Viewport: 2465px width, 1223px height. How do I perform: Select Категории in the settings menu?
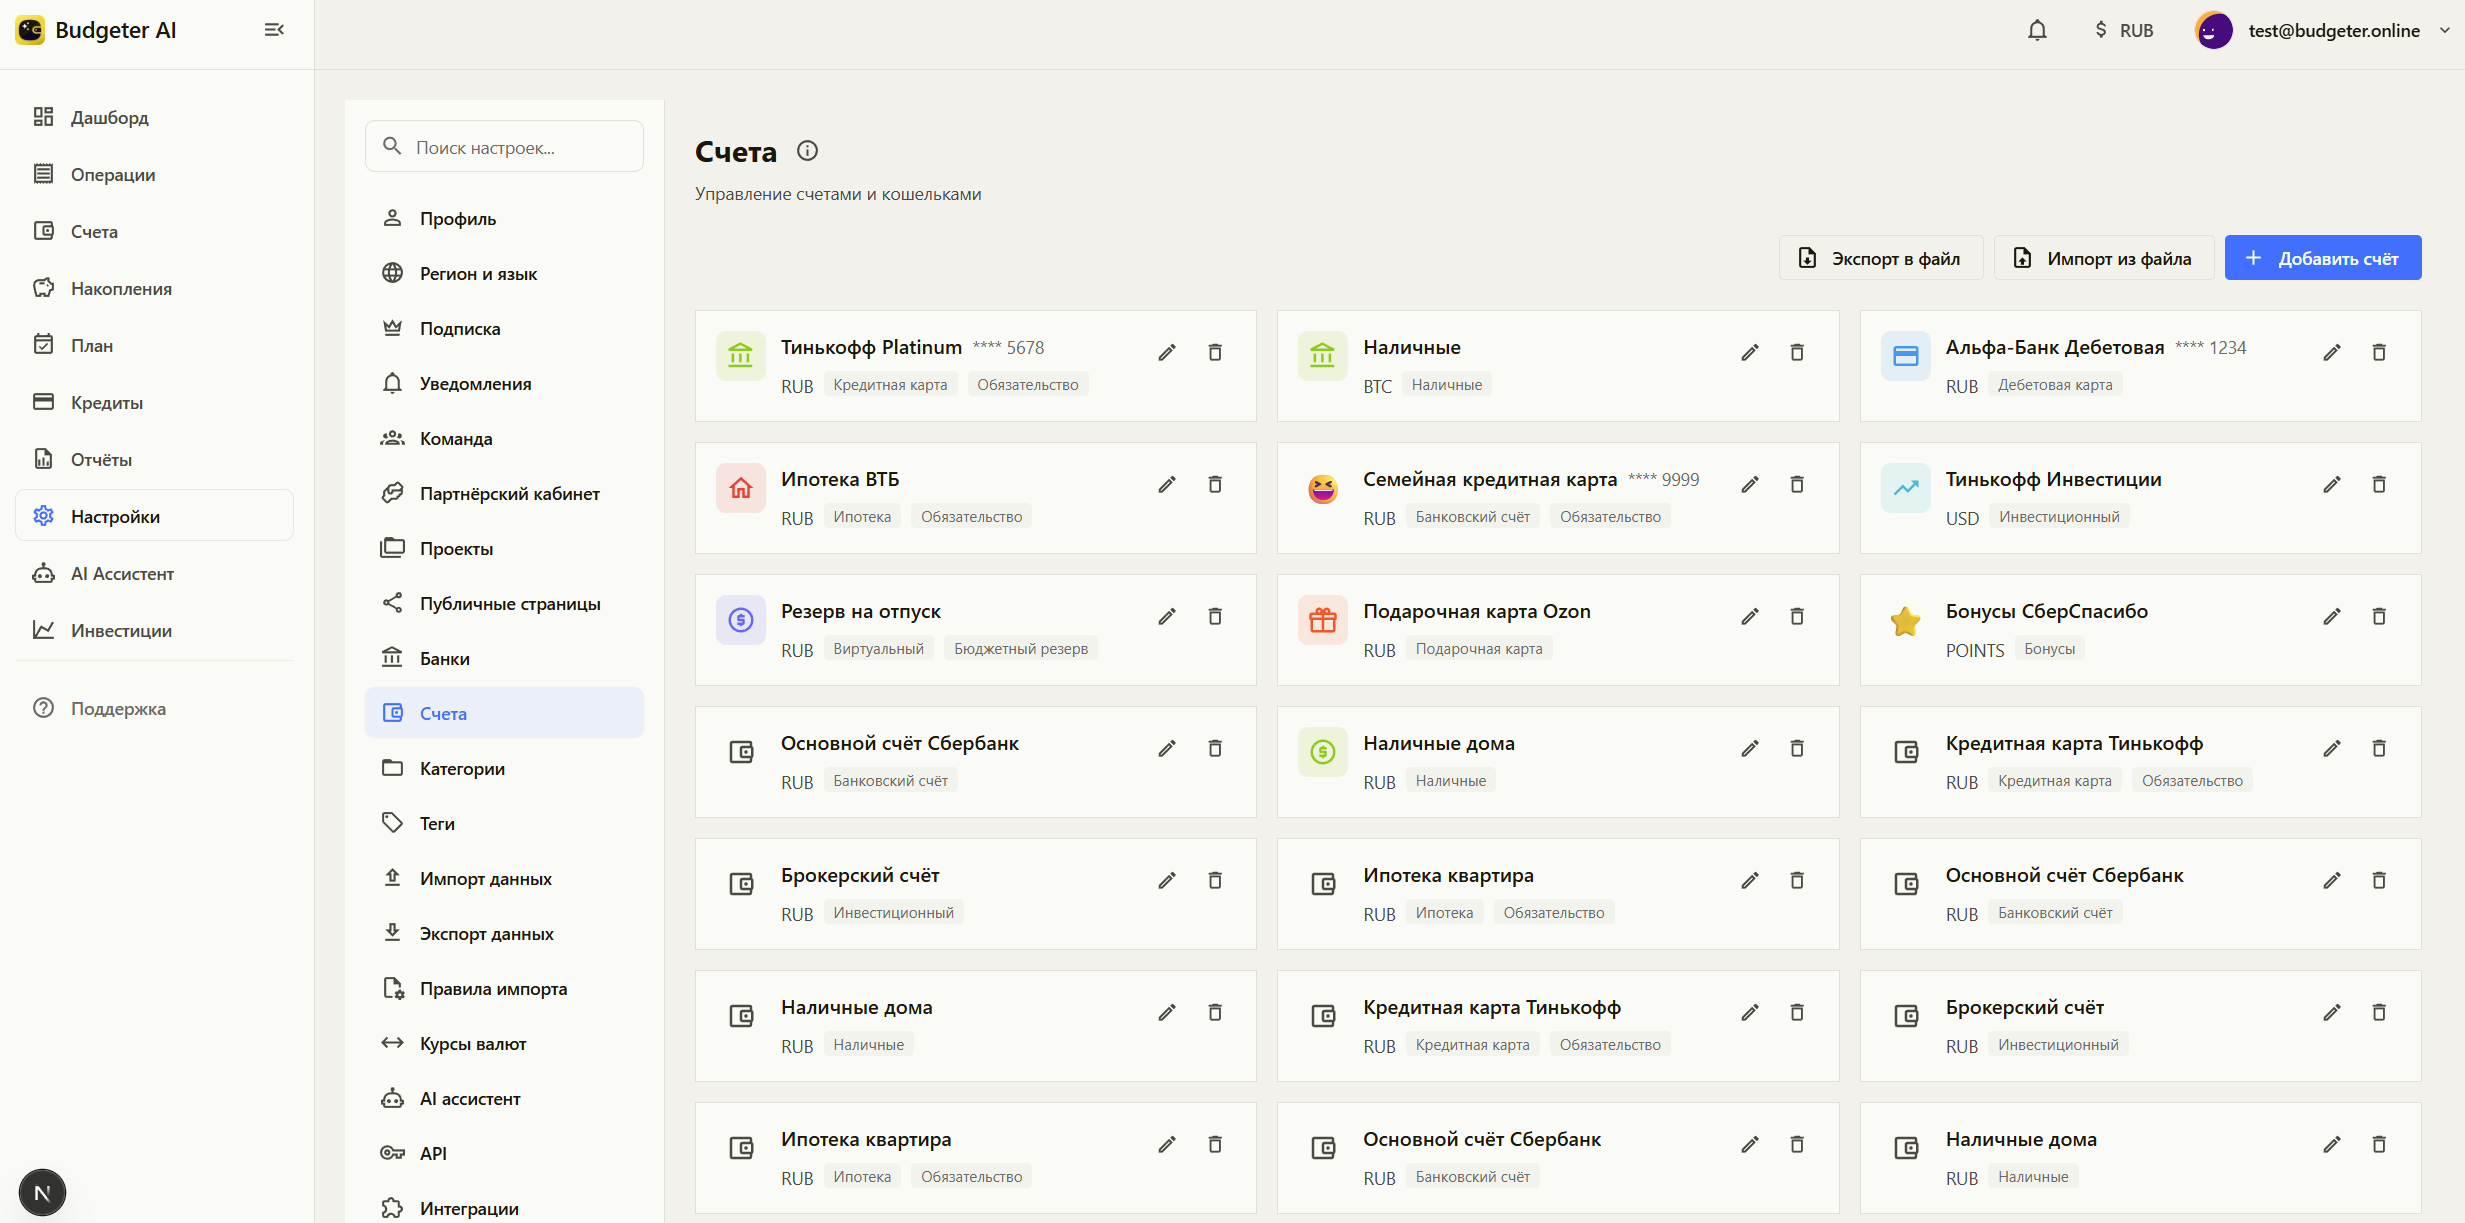(462, 768)
